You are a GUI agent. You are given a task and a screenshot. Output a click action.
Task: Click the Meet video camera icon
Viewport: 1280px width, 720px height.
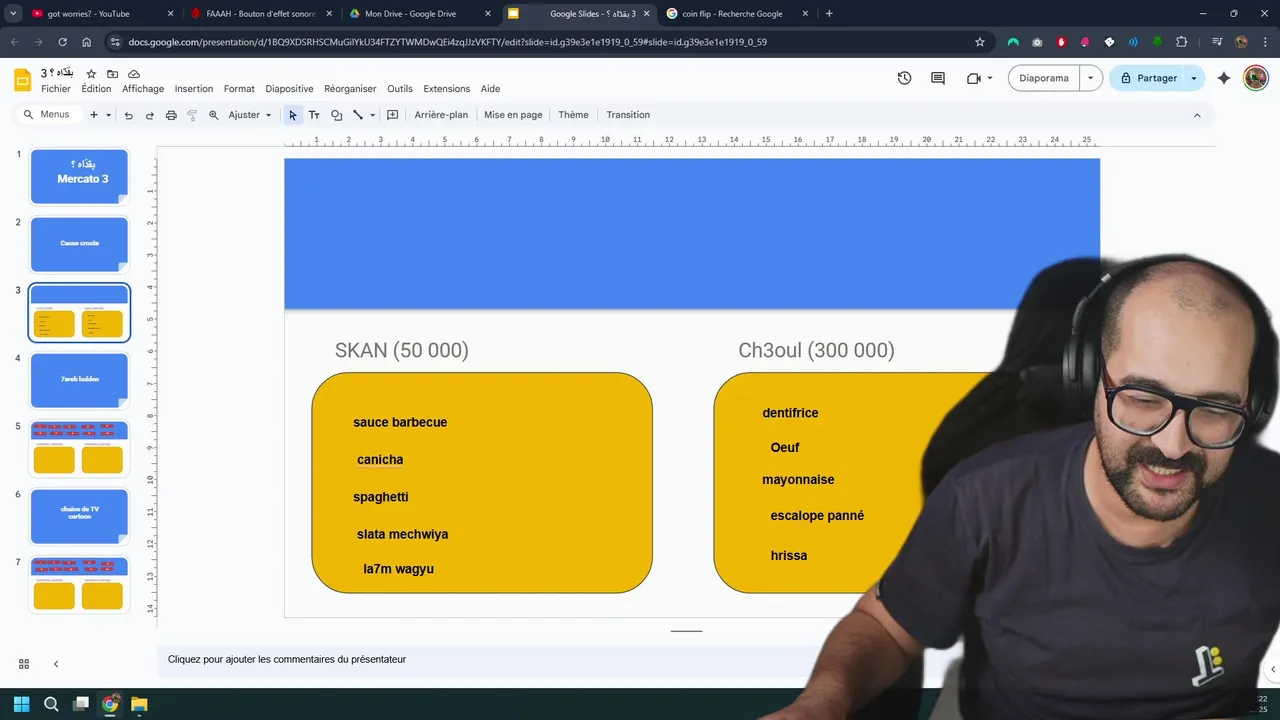point(973,78)
